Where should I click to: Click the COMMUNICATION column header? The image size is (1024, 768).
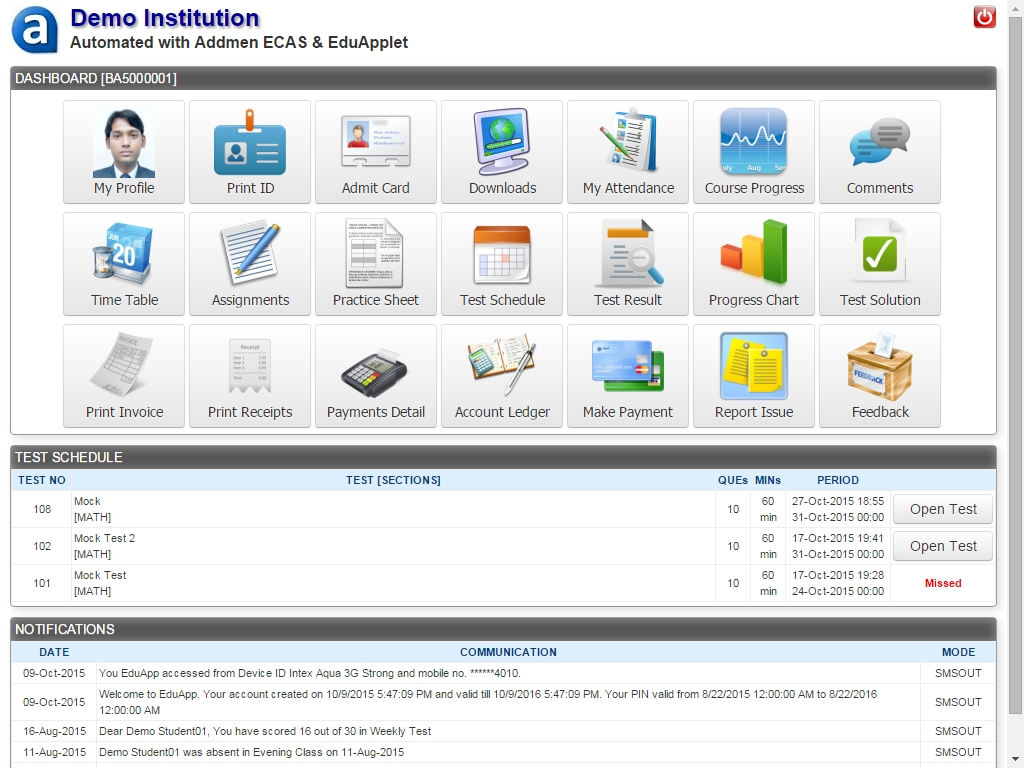(x=508, y=652)
